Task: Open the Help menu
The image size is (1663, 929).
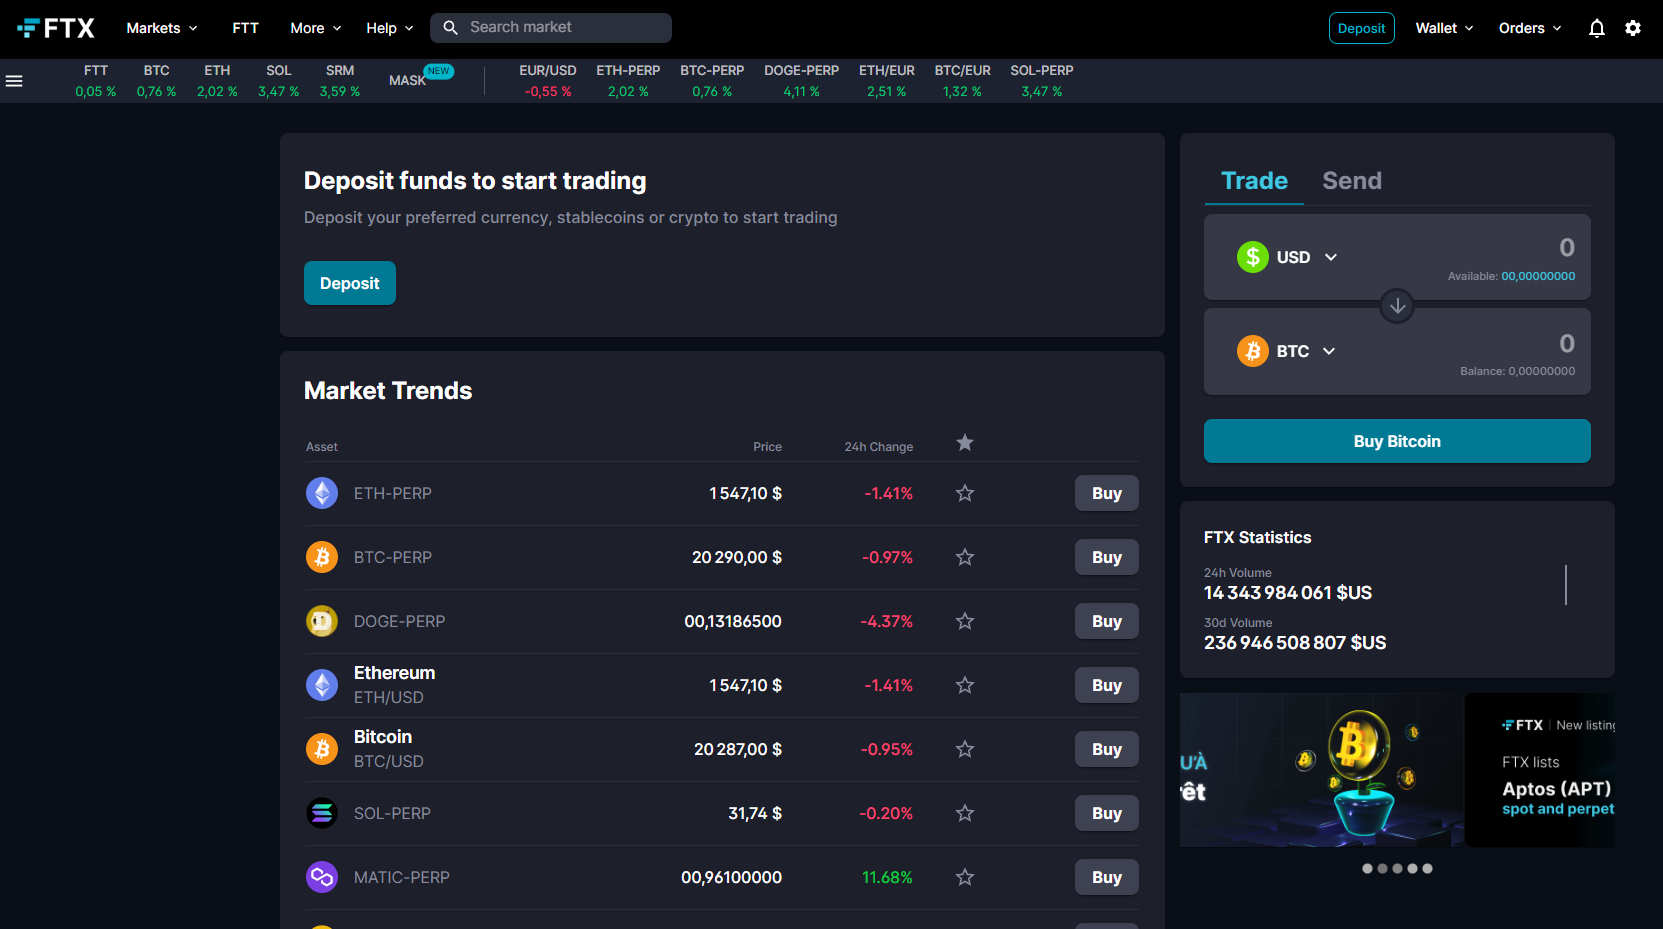Action: click(389, 28)
